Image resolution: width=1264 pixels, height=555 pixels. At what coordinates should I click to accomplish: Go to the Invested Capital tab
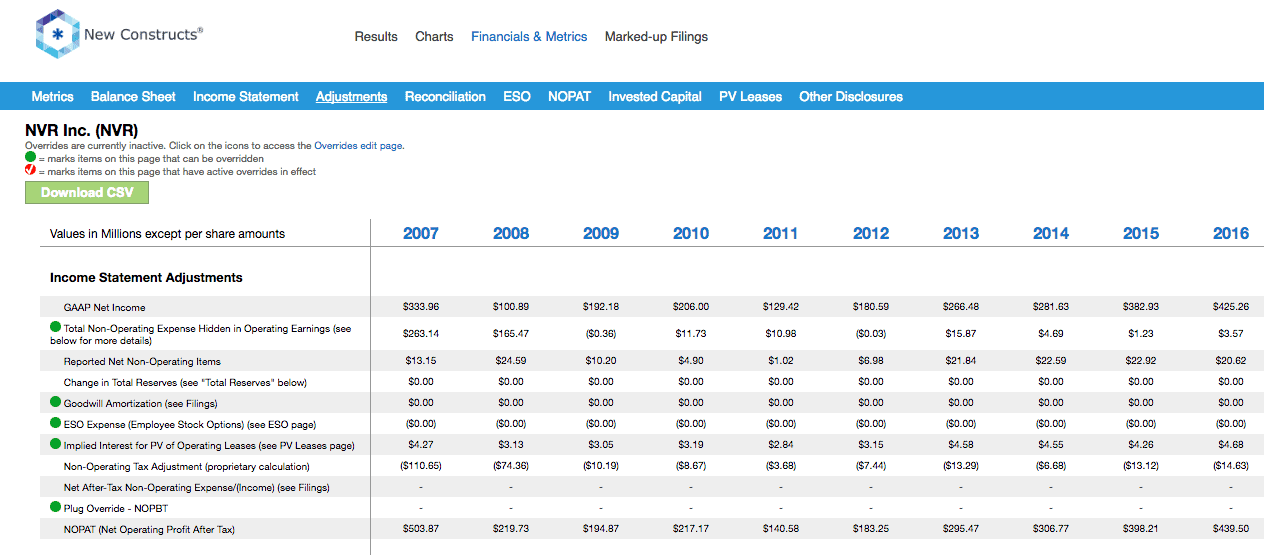pos(655,96)
